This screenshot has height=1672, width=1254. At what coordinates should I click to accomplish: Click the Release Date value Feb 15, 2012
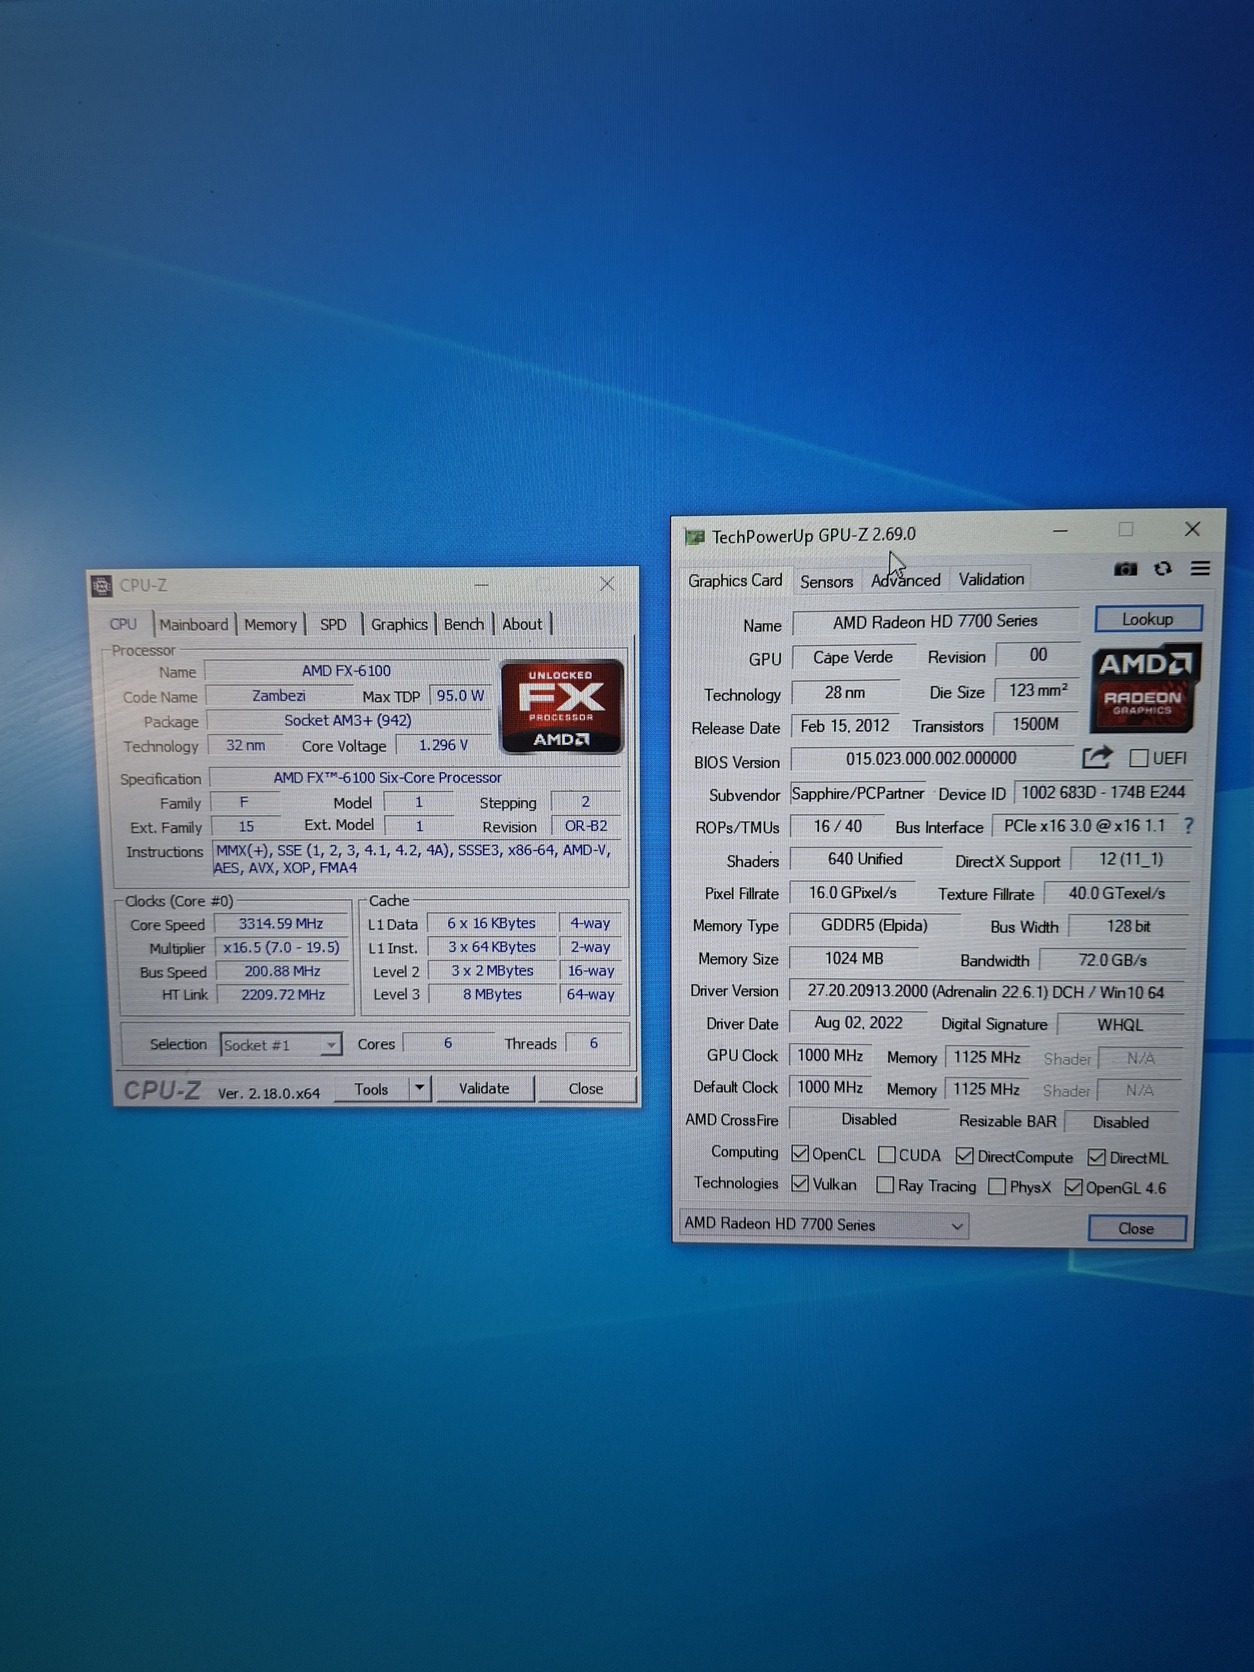844,726
